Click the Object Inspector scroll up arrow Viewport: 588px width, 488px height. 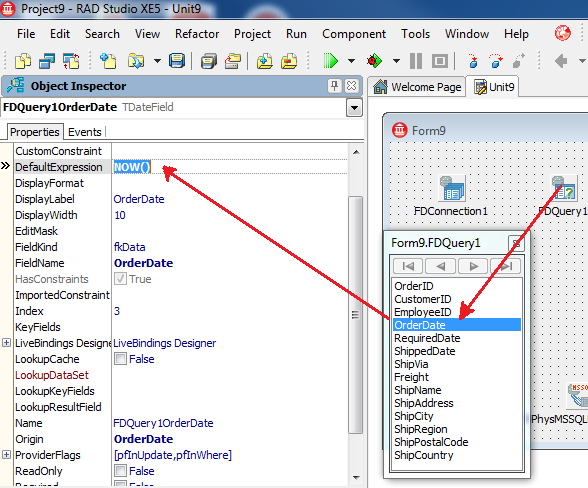[x=356, y=152]
